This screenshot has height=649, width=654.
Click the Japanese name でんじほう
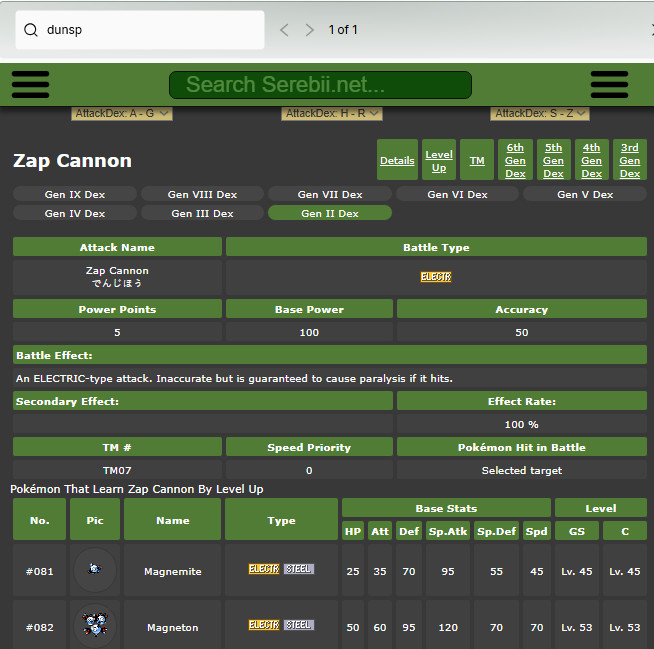tap(117, 283)
